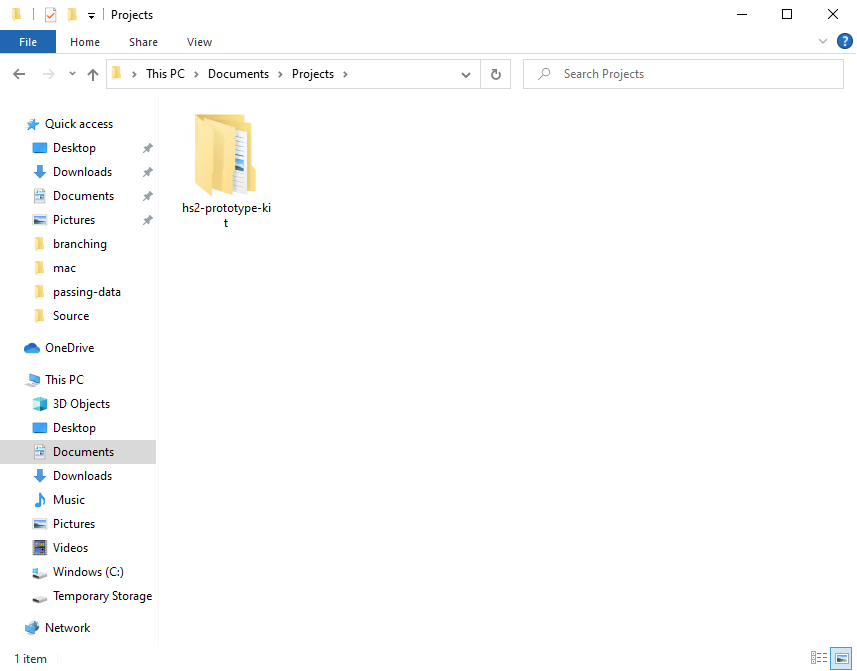The image size is (857, 671).
Task: Click inside the Search Projects box
Action: (x=683, y=73)
